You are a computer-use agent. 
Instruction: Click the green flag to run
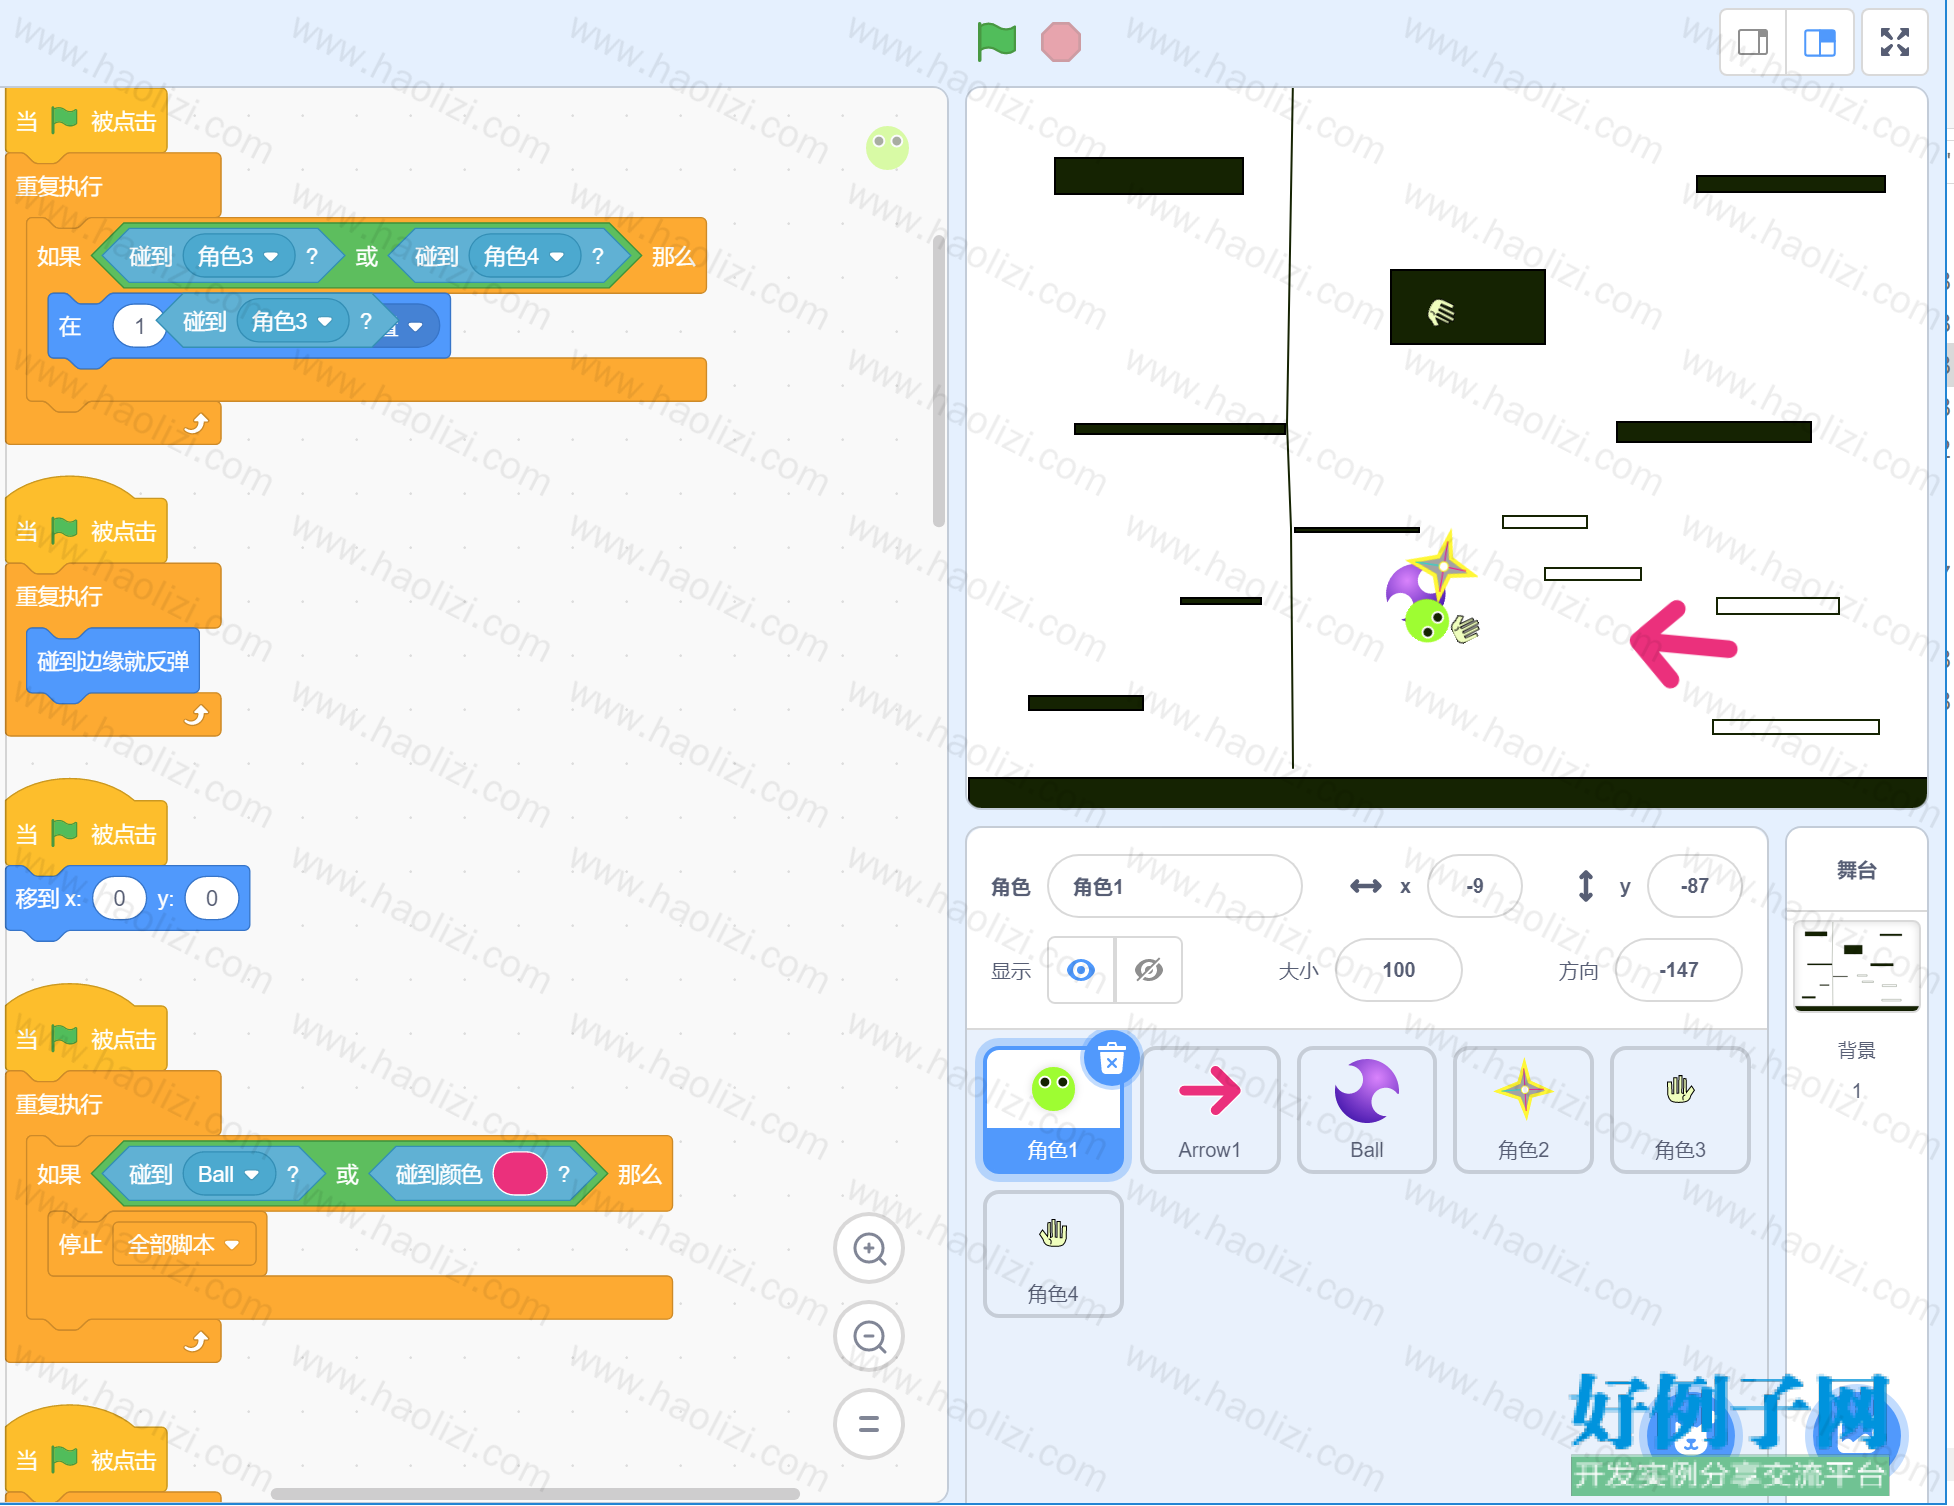pos(996,42)
